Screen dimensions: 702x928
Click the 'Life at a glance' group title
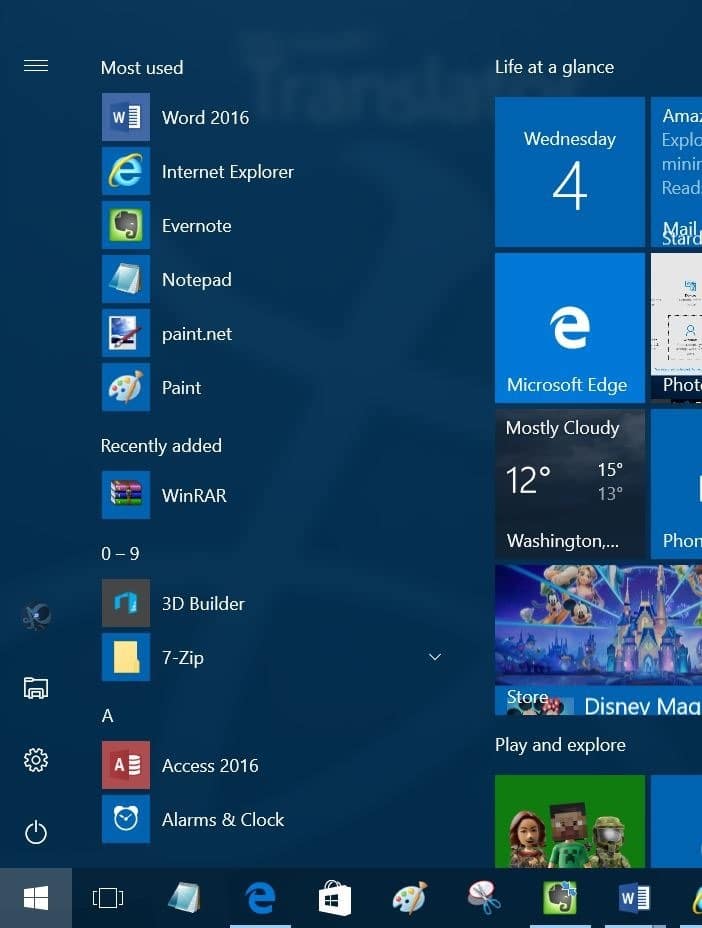[554, 67]
